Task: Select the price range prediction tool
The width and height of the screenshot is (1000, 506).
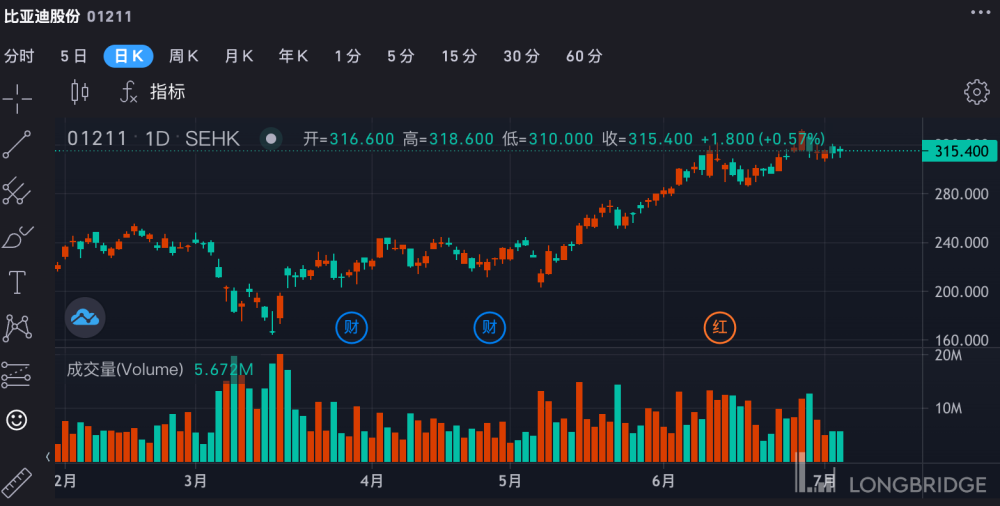Action: point(17,375)
